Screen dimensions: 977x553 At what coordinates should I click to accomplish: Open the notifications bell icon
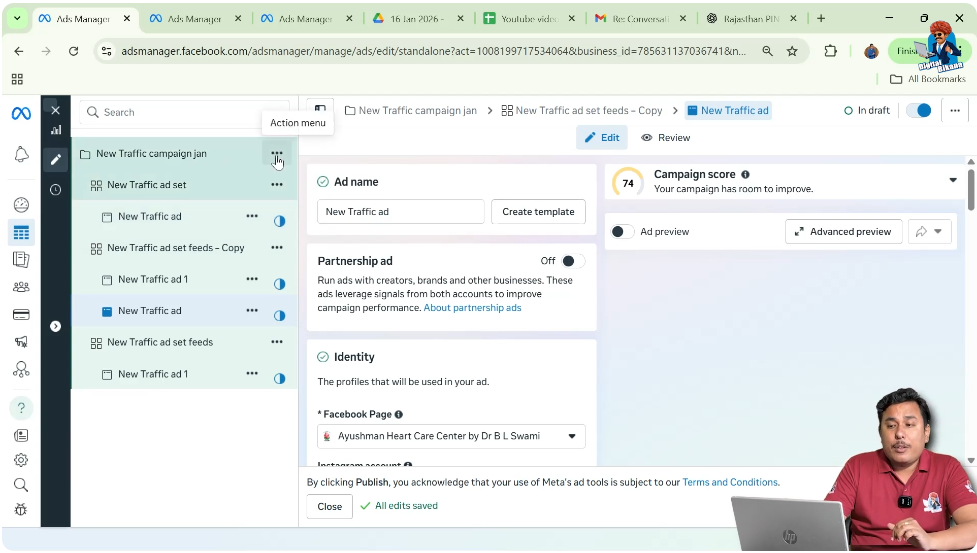click(21, 154)
